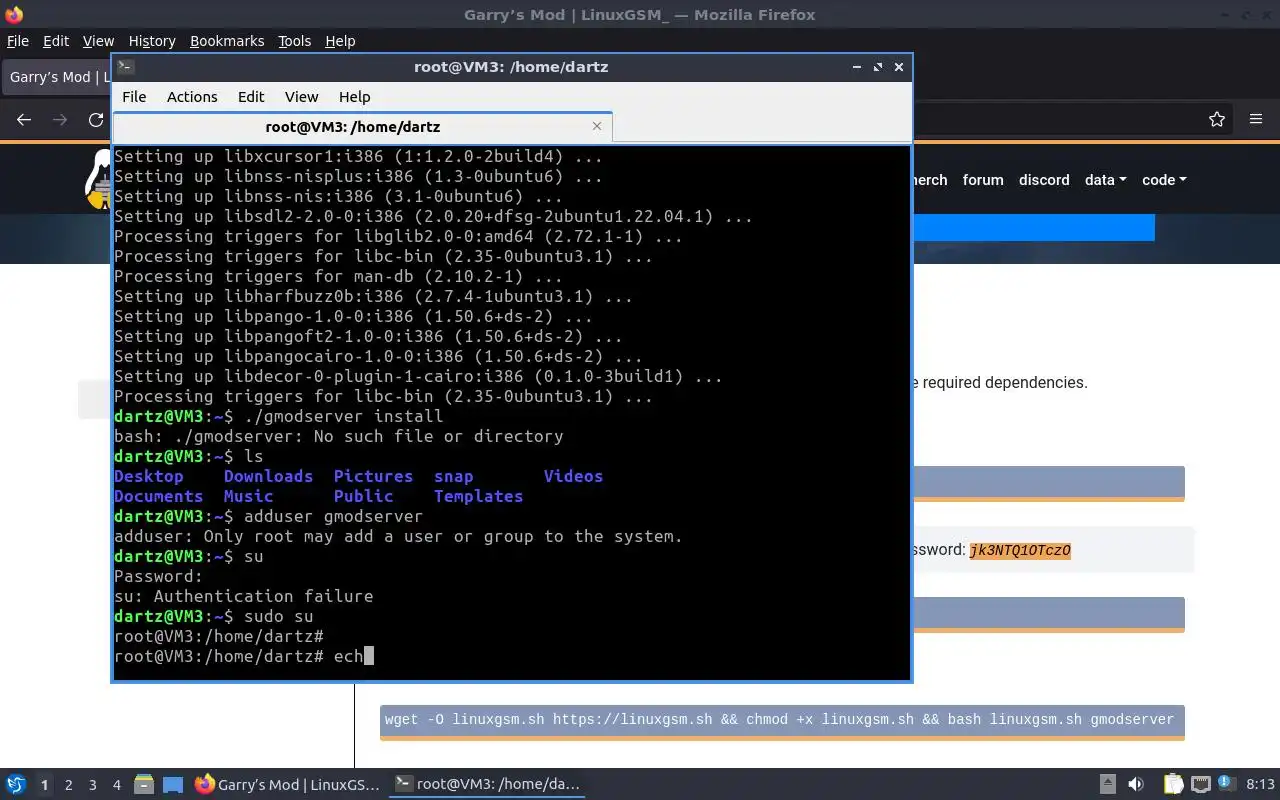Open Firefox Edit menu

pos(56,41)
